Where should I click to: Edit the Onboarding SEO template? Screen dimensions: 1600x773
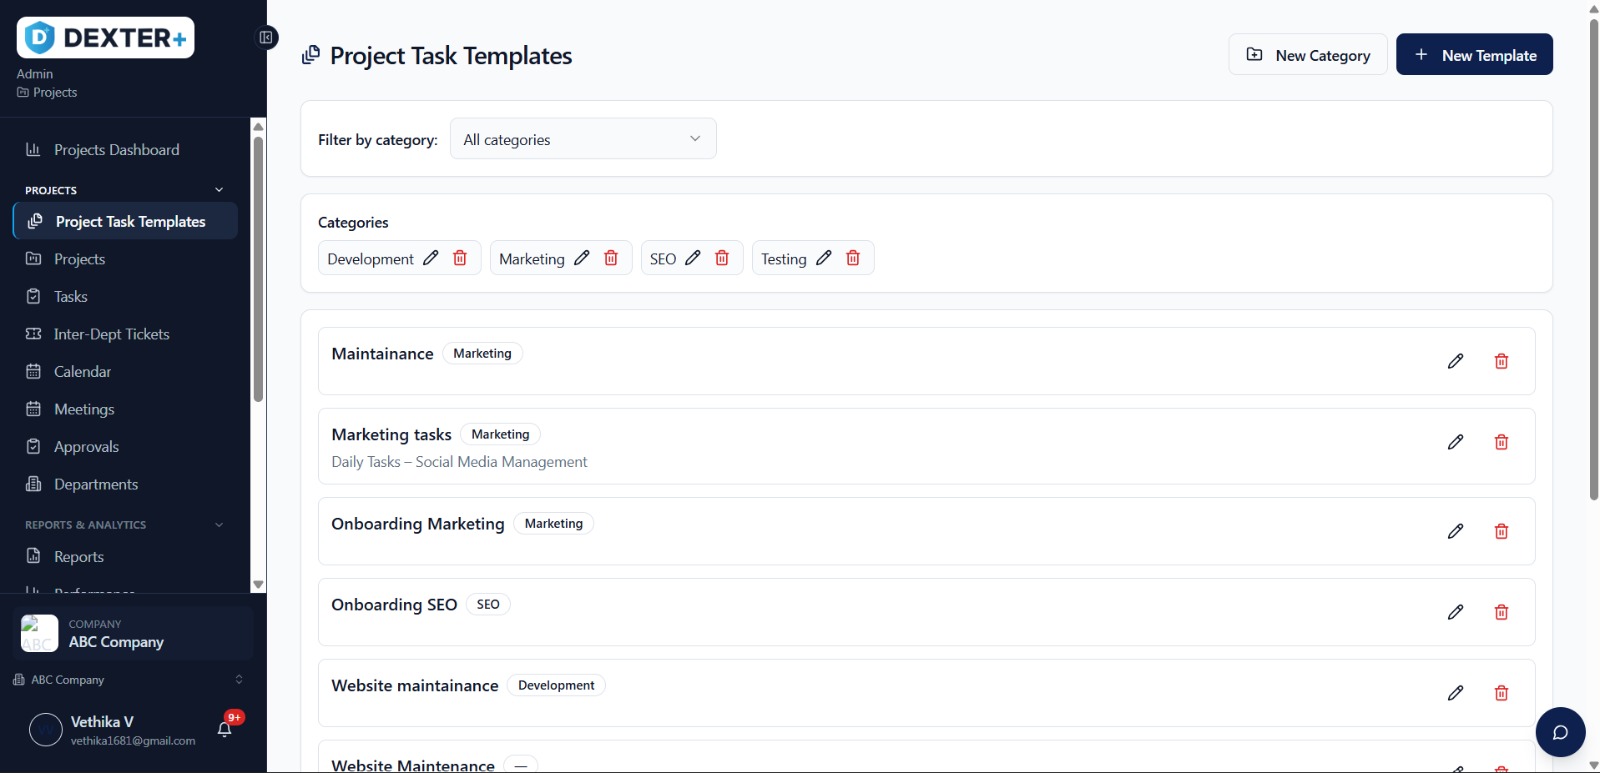click(1456, 612)
